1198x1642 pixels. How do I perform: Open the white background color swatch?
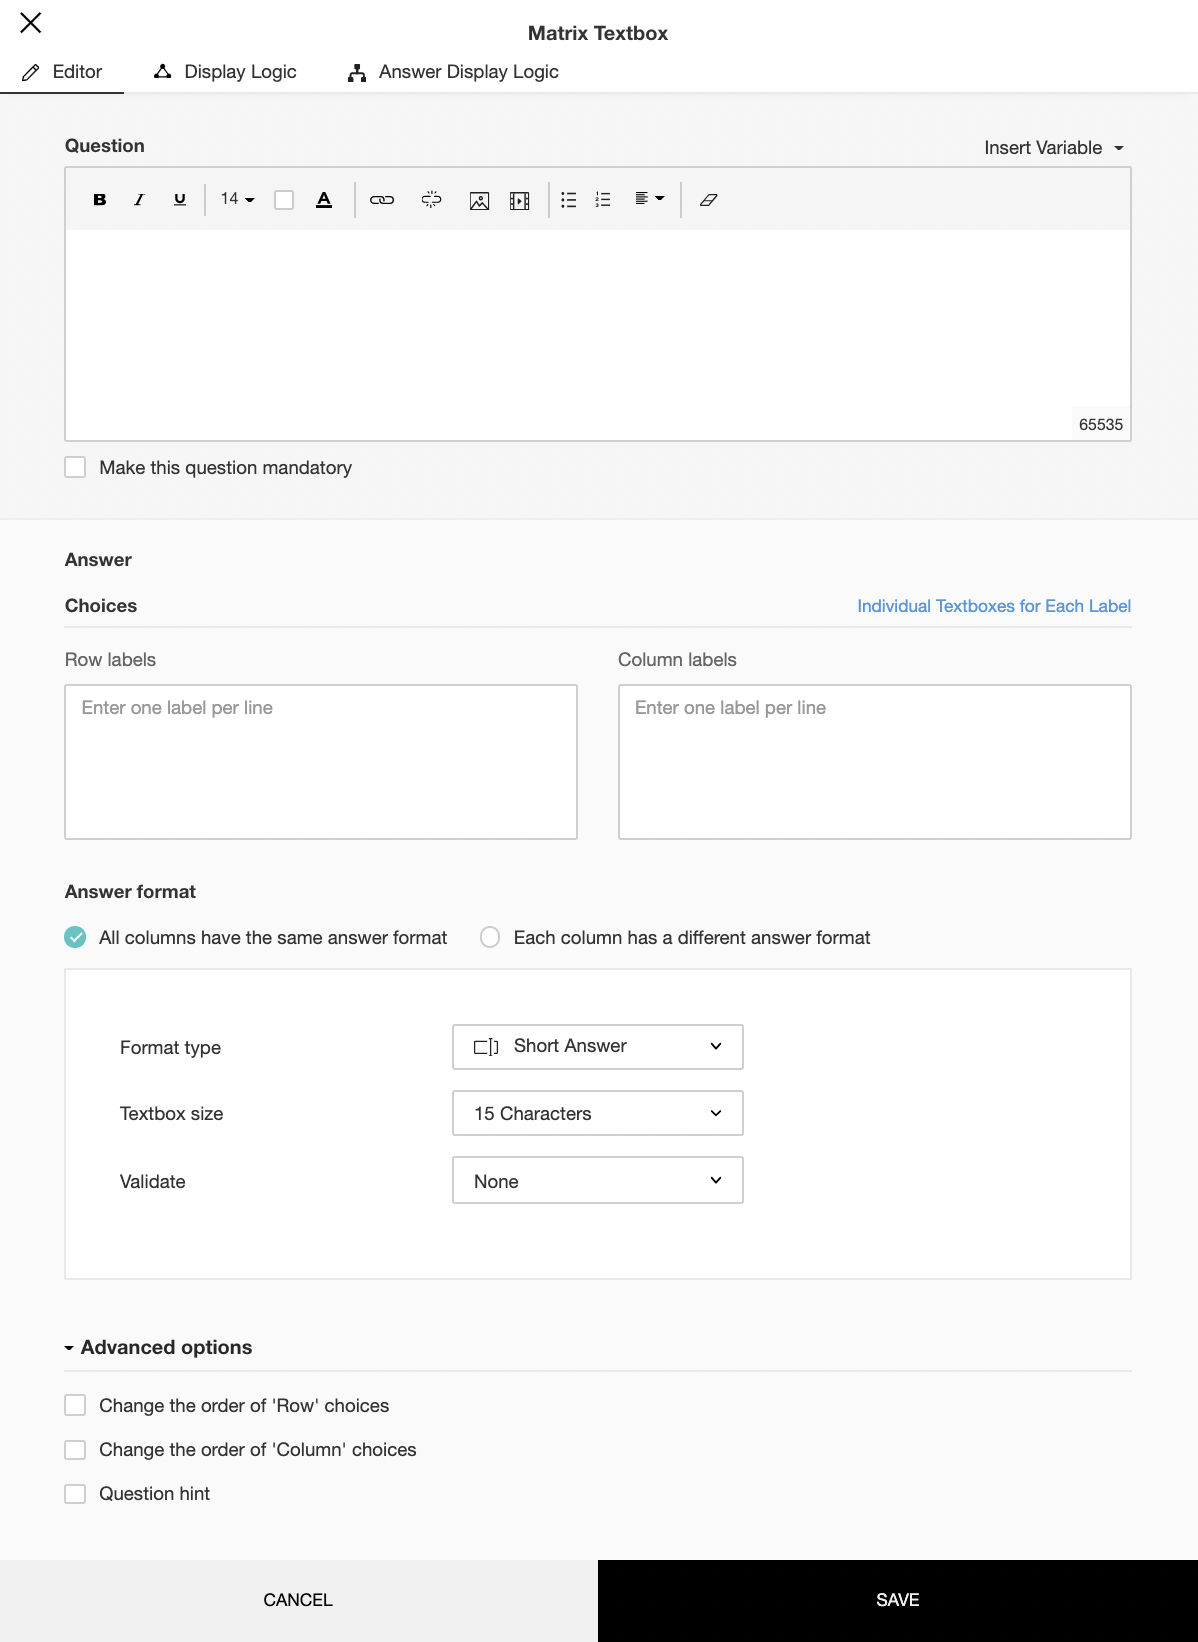coord(284,200)
